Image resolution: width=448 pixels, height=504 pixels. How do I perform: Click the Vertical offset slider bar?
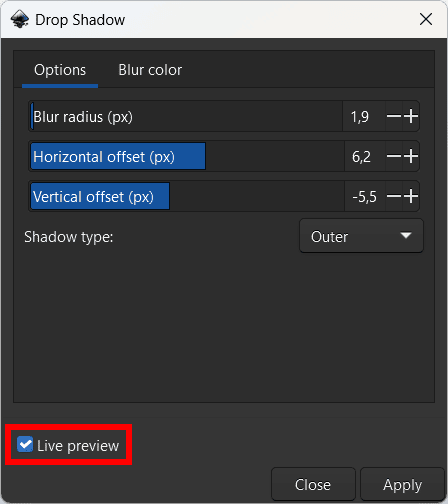(187, 196)
